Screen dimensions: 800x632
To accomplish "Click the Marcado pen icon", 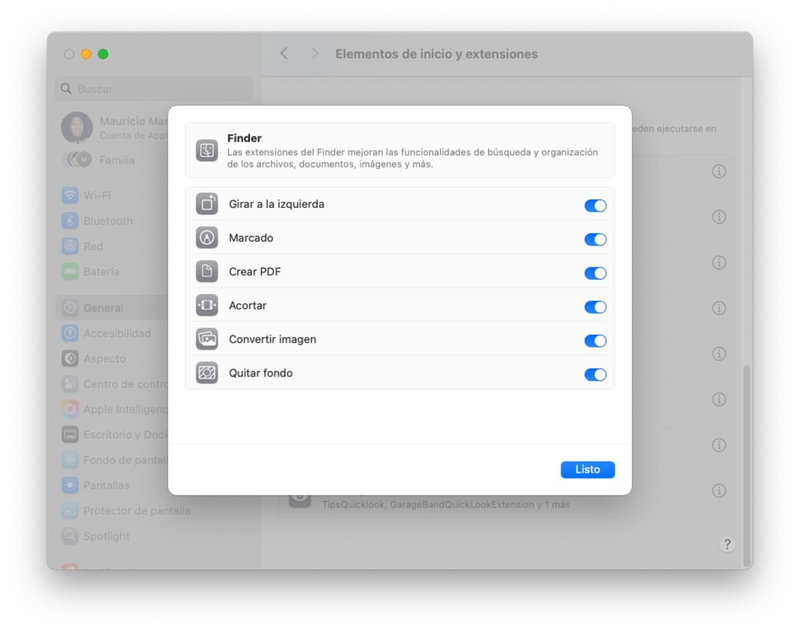I will tap(207, 238).
